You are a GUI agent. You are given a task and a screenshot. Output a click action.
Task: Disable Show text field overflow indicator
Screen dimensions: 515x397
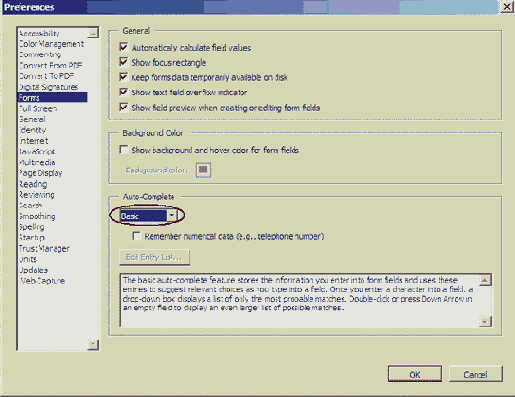click(124, 92)
